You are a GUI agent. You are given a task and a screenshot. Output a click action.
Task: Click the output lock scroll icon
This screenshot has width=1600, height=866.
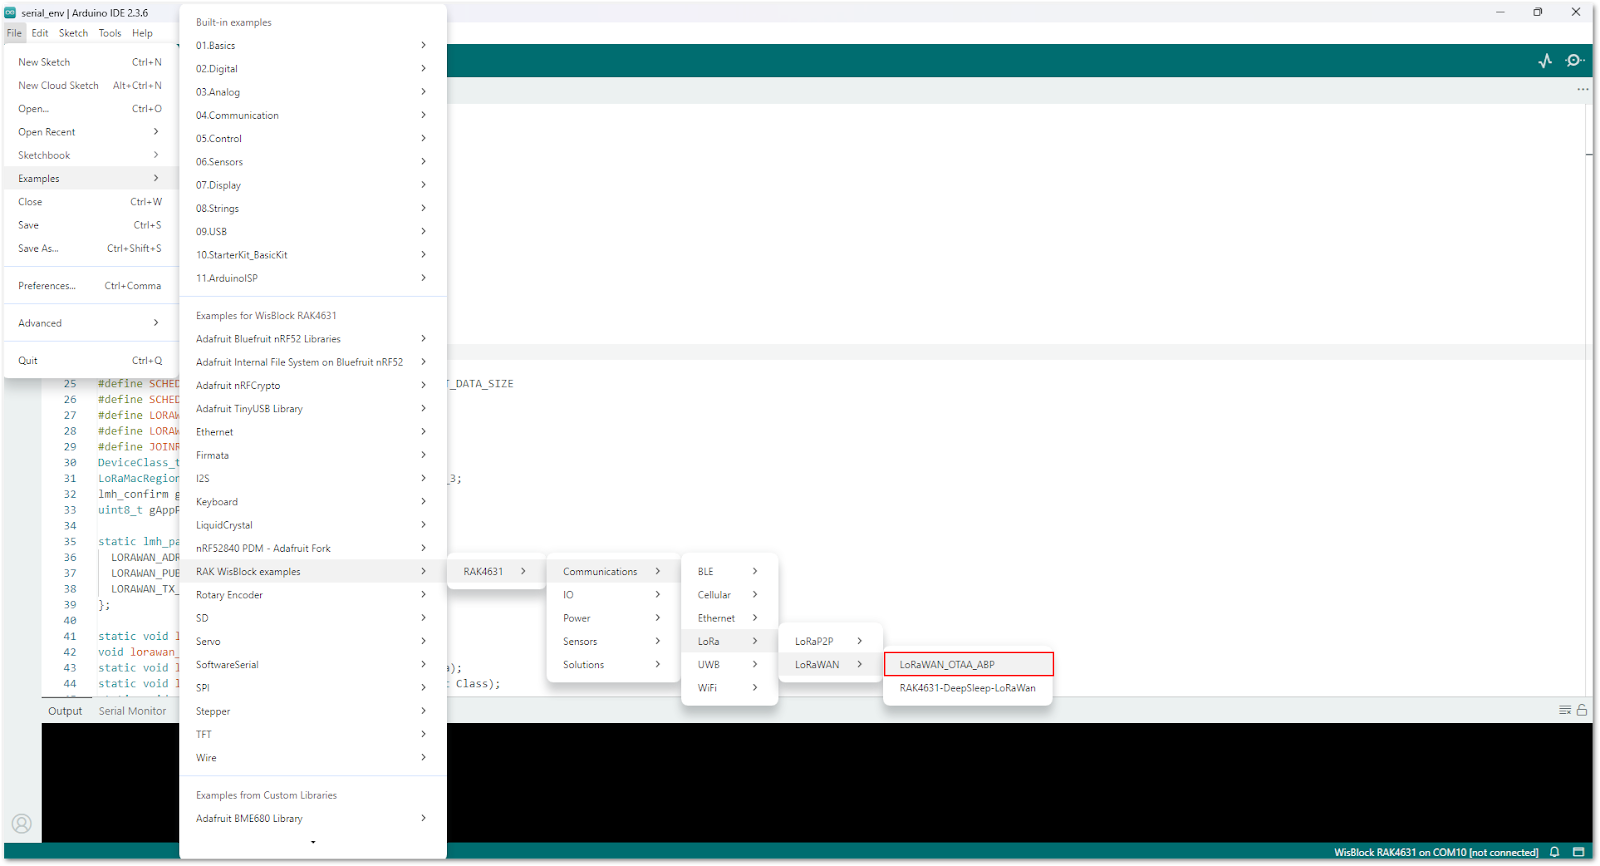(1582, 711)
